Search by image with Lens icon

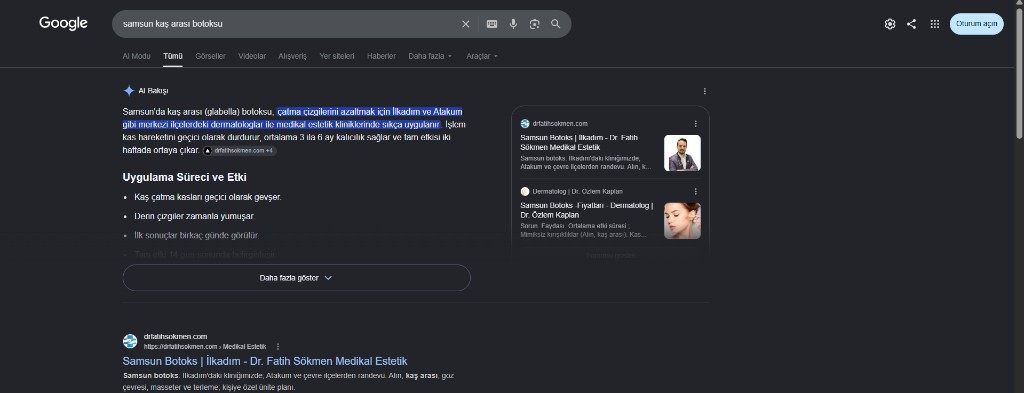pyautogui.click(x=535, y=24)
